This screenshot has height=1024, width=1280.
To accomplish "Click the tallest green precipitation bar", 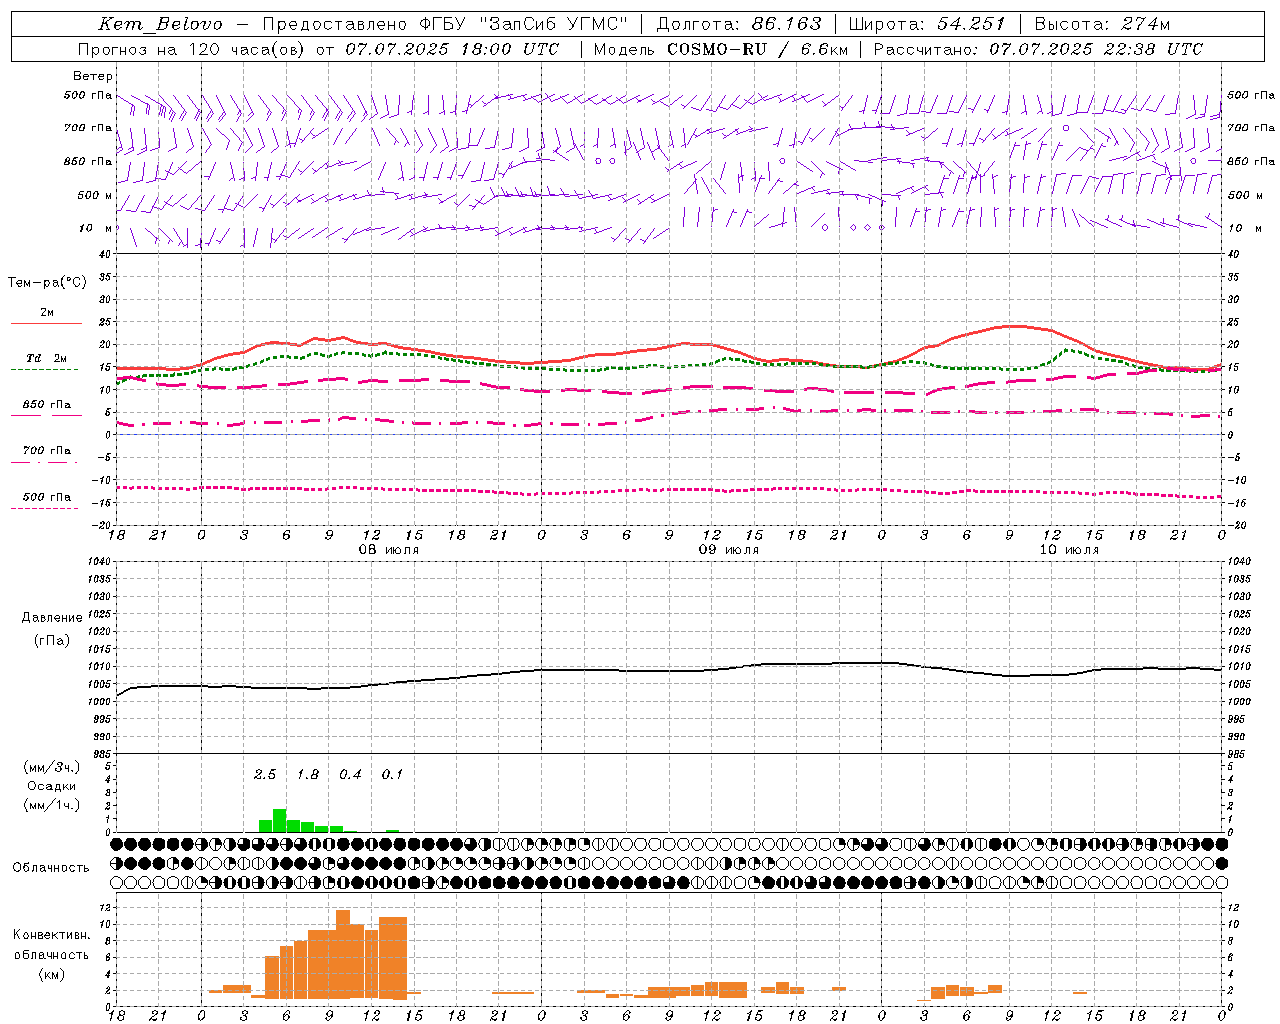I will coord(280,820).
